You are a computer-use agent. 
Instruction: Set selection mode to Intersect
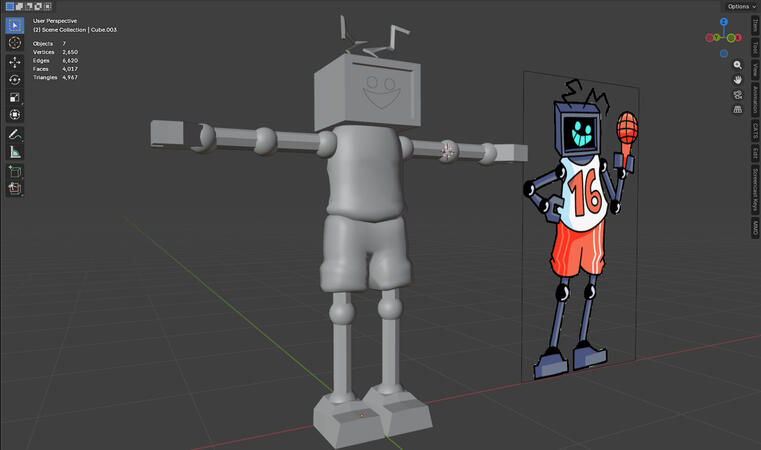[47, 6]
